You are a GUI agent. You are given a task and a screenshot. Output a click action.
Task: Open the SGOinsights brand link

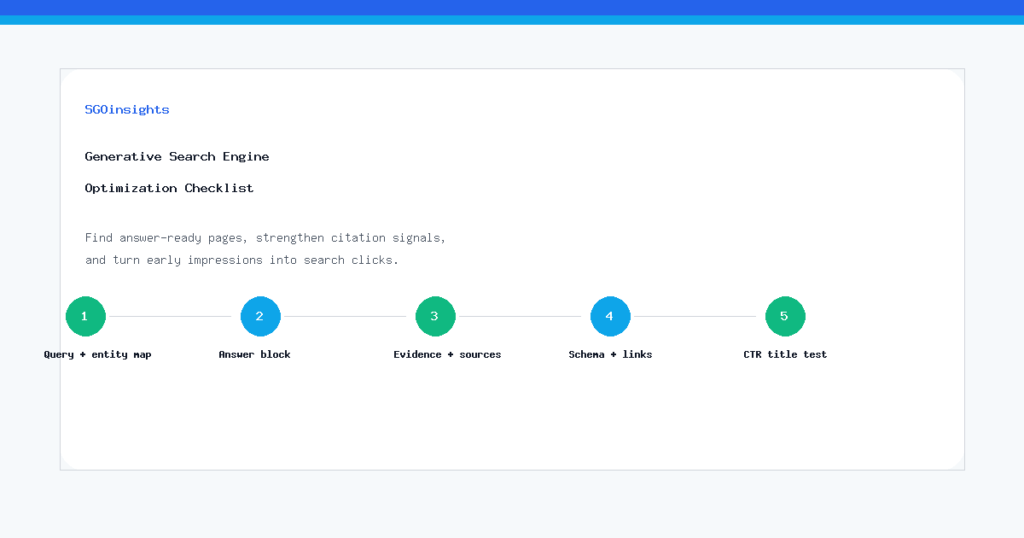tap(127, 110)
